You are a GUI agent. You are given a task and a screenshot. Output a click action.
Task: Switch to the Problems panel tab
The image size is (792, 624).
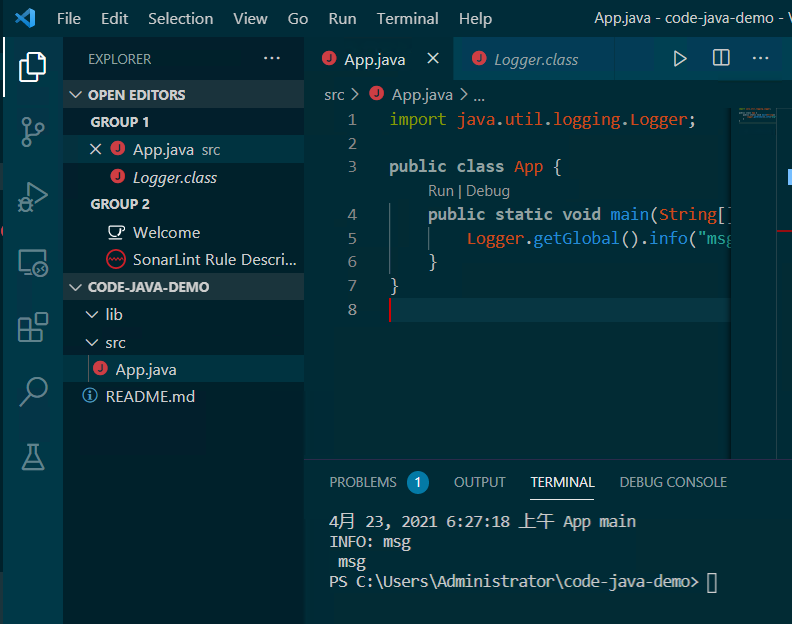click(x=363, y=482)
